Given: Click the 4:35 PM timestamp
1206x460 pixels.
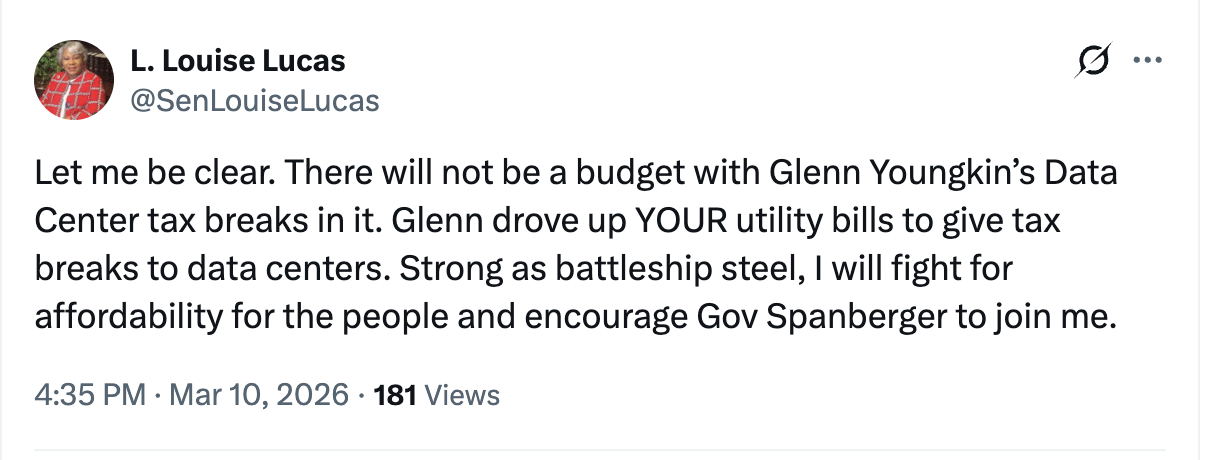Looking at the screenshot, I should (x=90, y=395).
